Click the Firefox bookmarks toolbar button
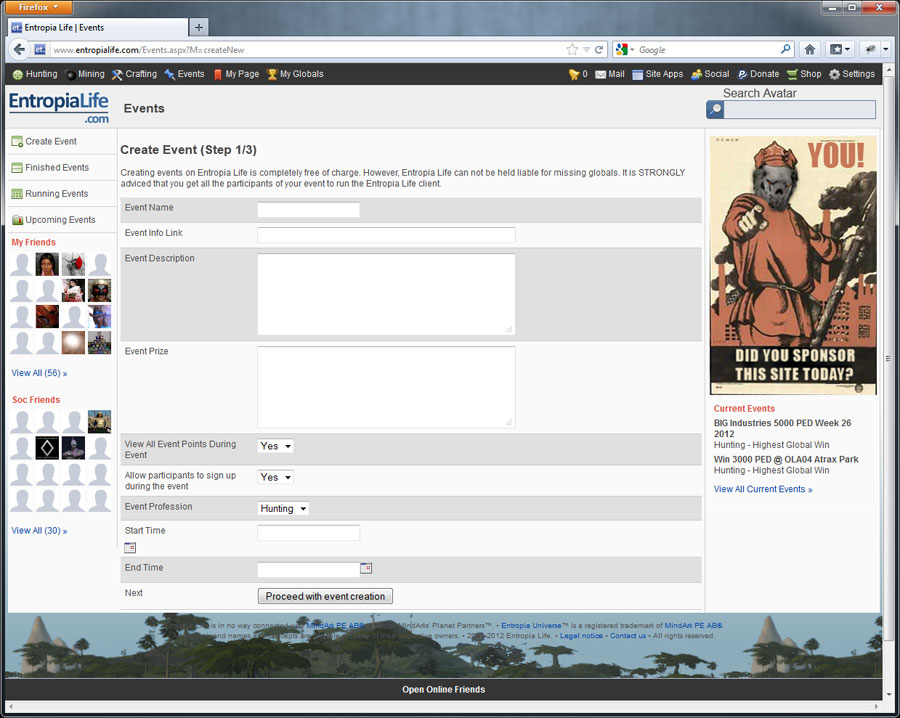The height and width of the screenshot is (718, 900). pos(840,50)
